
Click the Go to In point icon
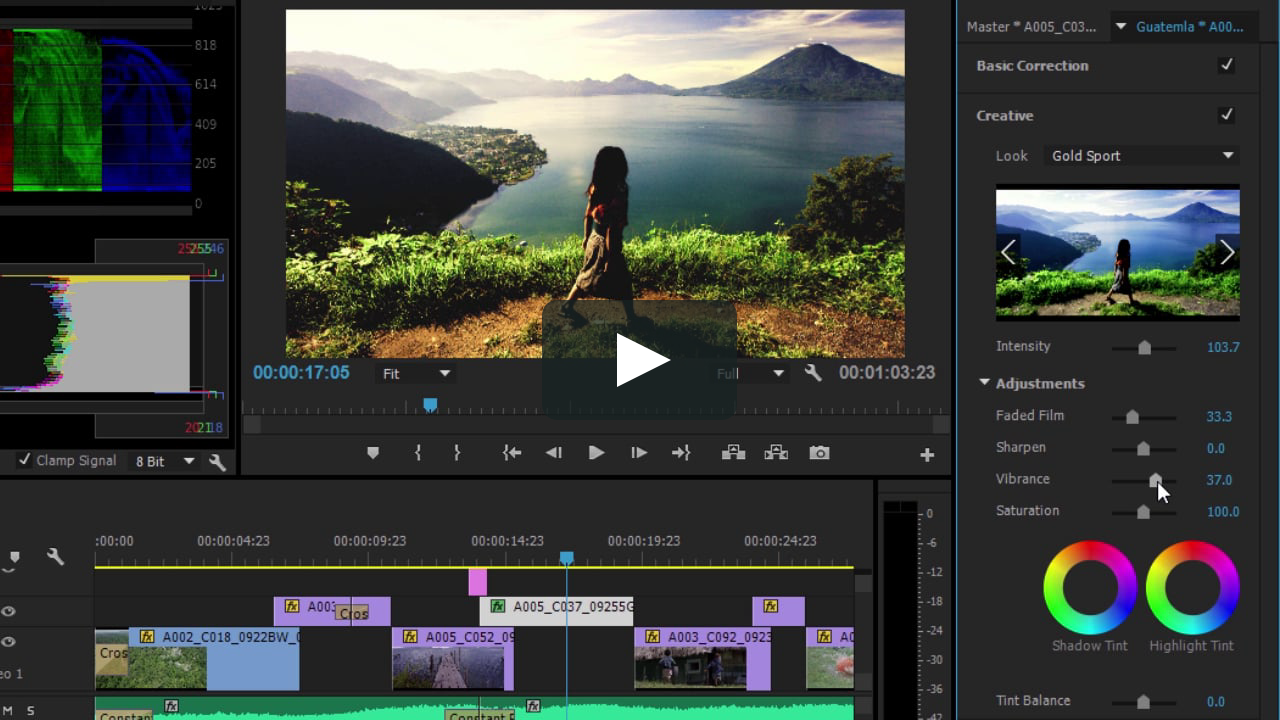pos(512,453)
